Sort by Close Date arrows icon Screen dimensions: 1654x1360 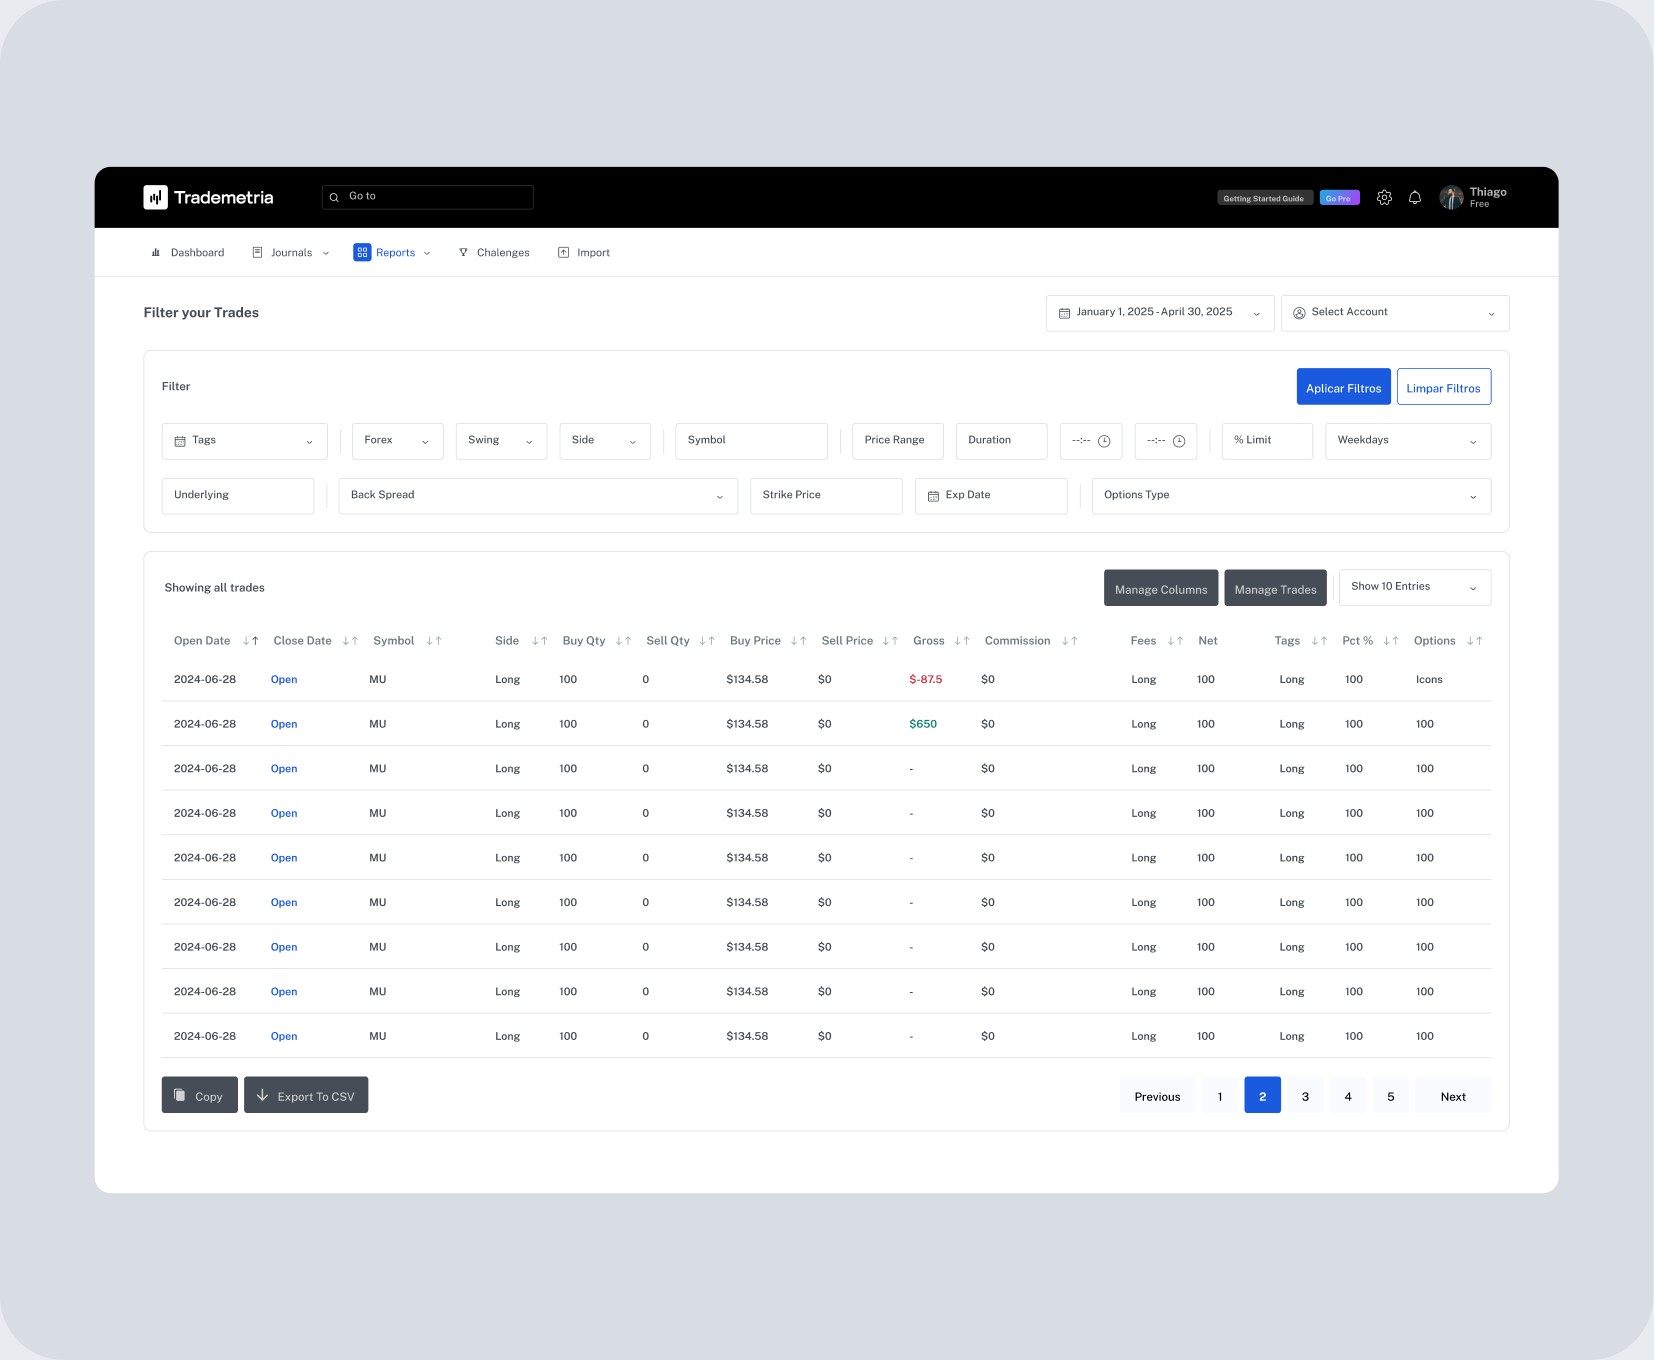350,641
